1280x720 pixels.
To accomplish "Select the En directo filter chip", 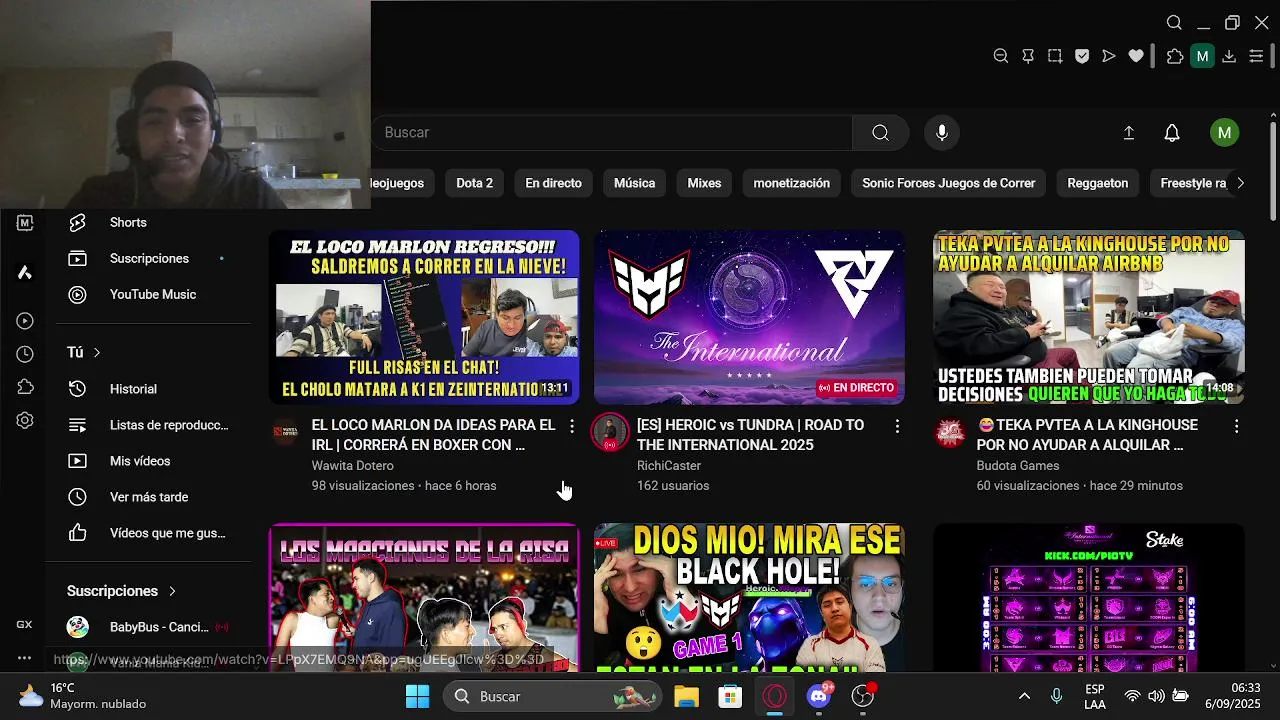I will (553, 183).
